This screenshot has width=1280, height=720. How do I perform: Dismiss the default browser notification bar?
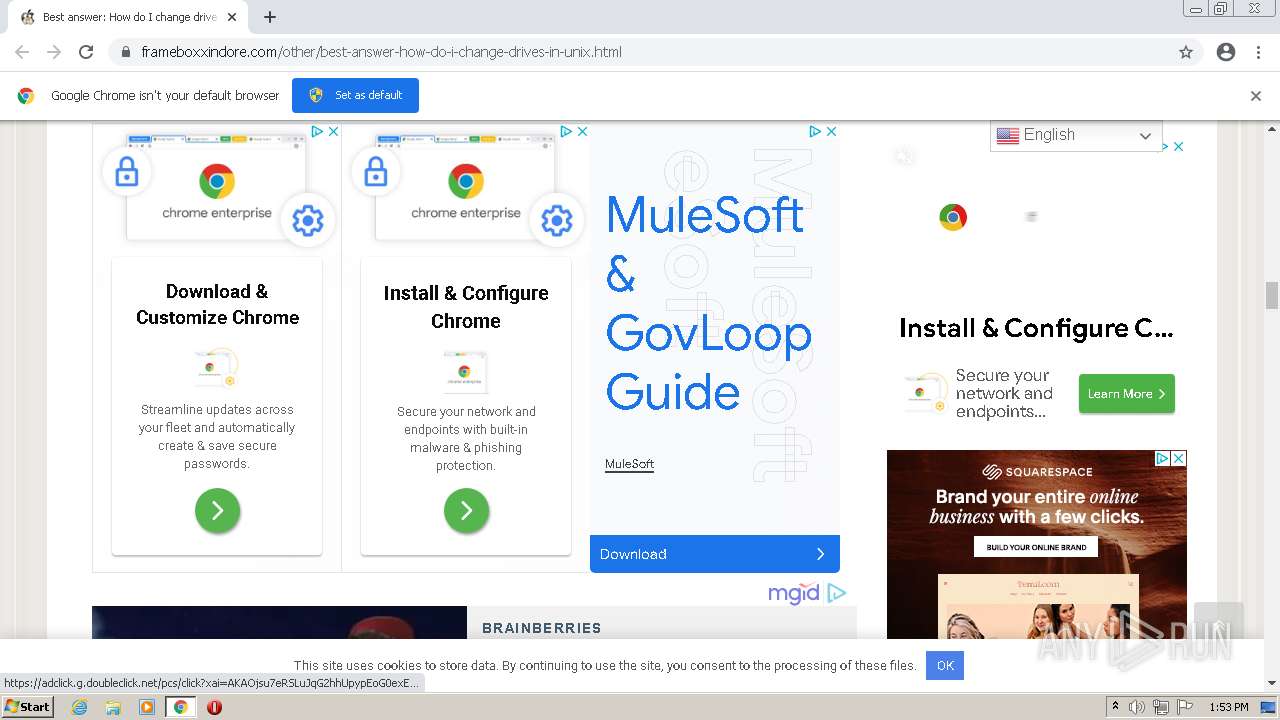coord(1256,96)
